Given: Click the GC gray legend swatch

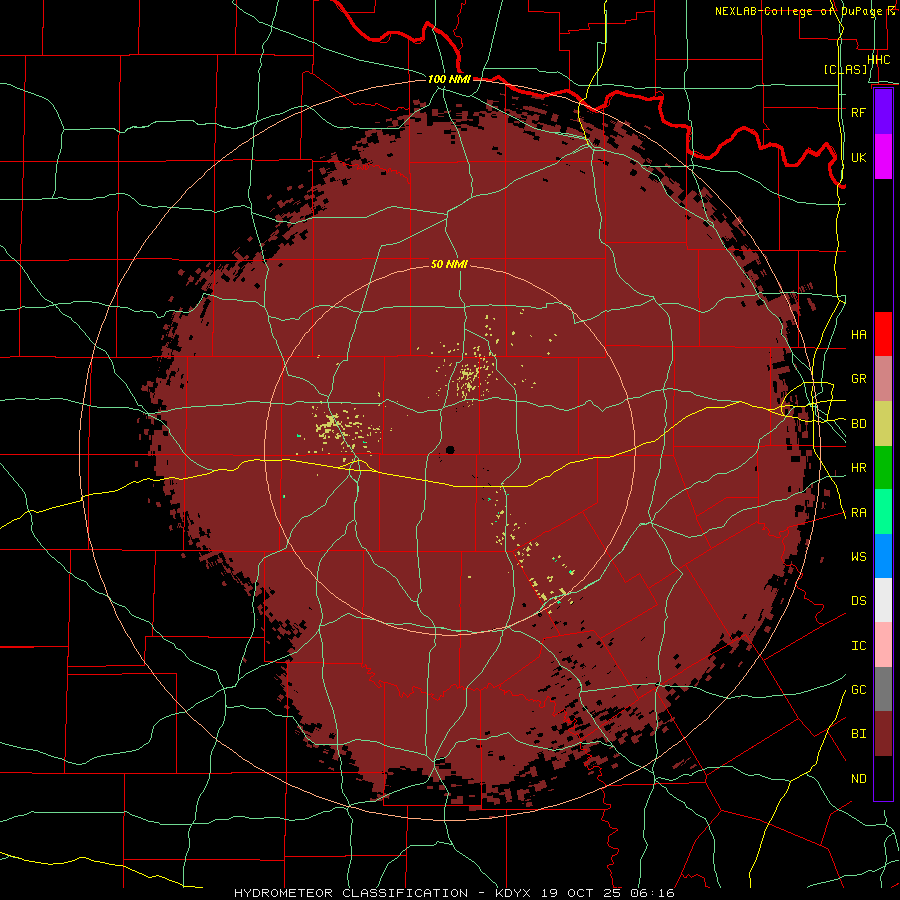Looking at the screenshot, I should (883, 689).
